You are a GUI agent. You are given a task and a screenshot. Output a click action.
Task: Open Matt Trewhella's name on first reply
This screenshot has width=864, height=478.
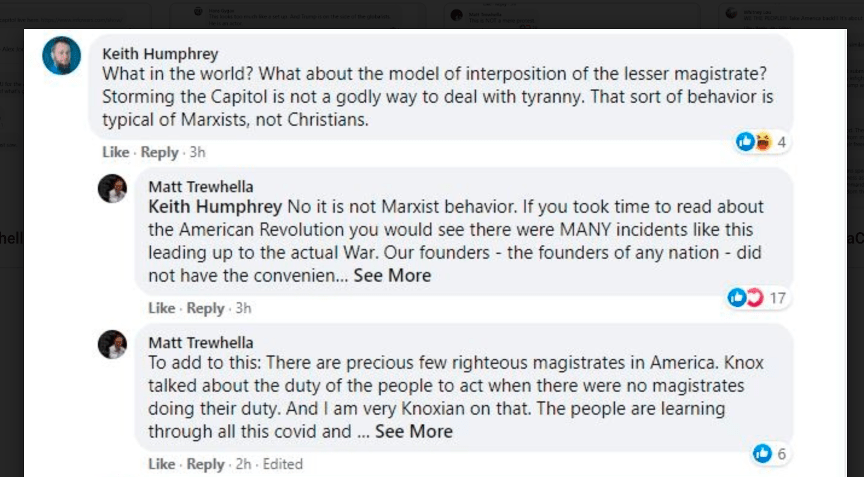(200, 186)
